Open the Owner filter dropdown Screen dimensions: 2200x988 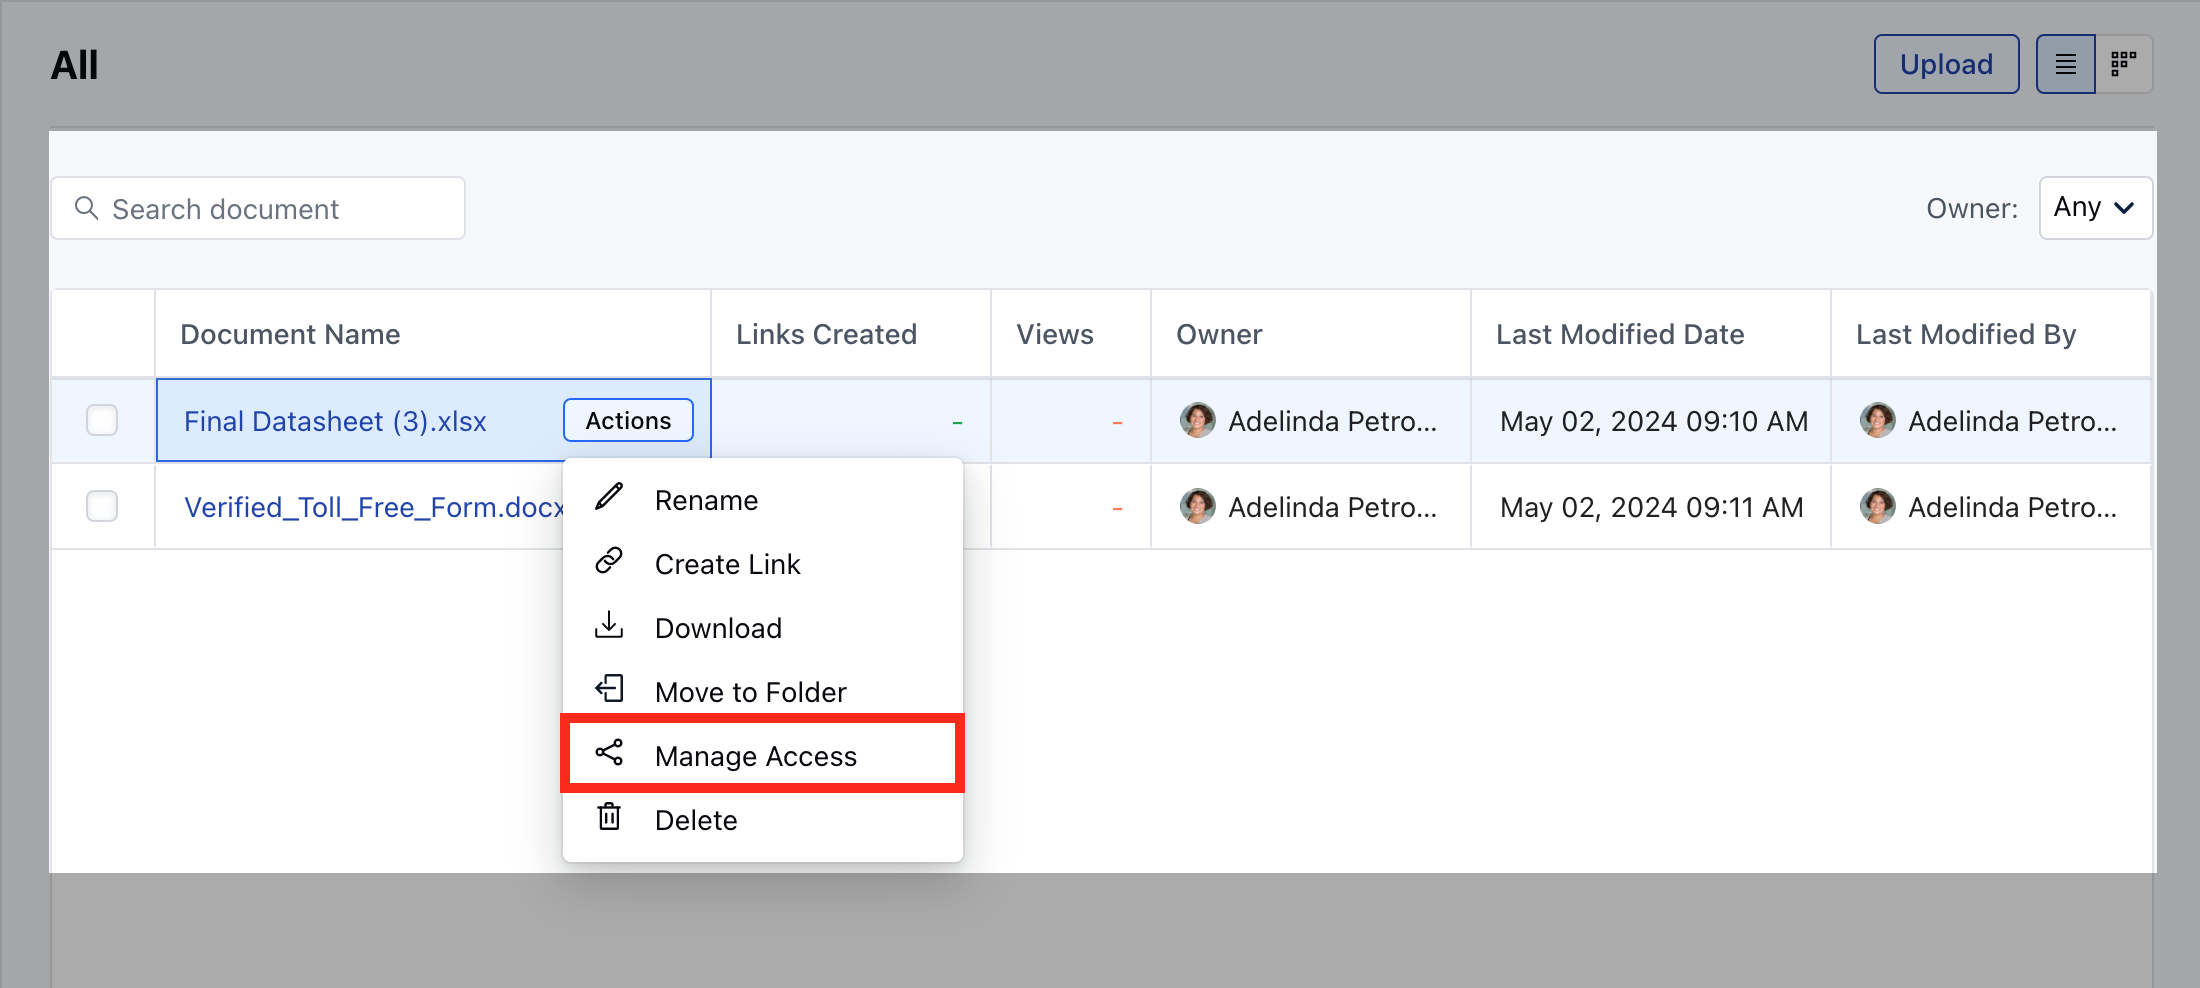pyautogui.click(x=2095, y=207)
